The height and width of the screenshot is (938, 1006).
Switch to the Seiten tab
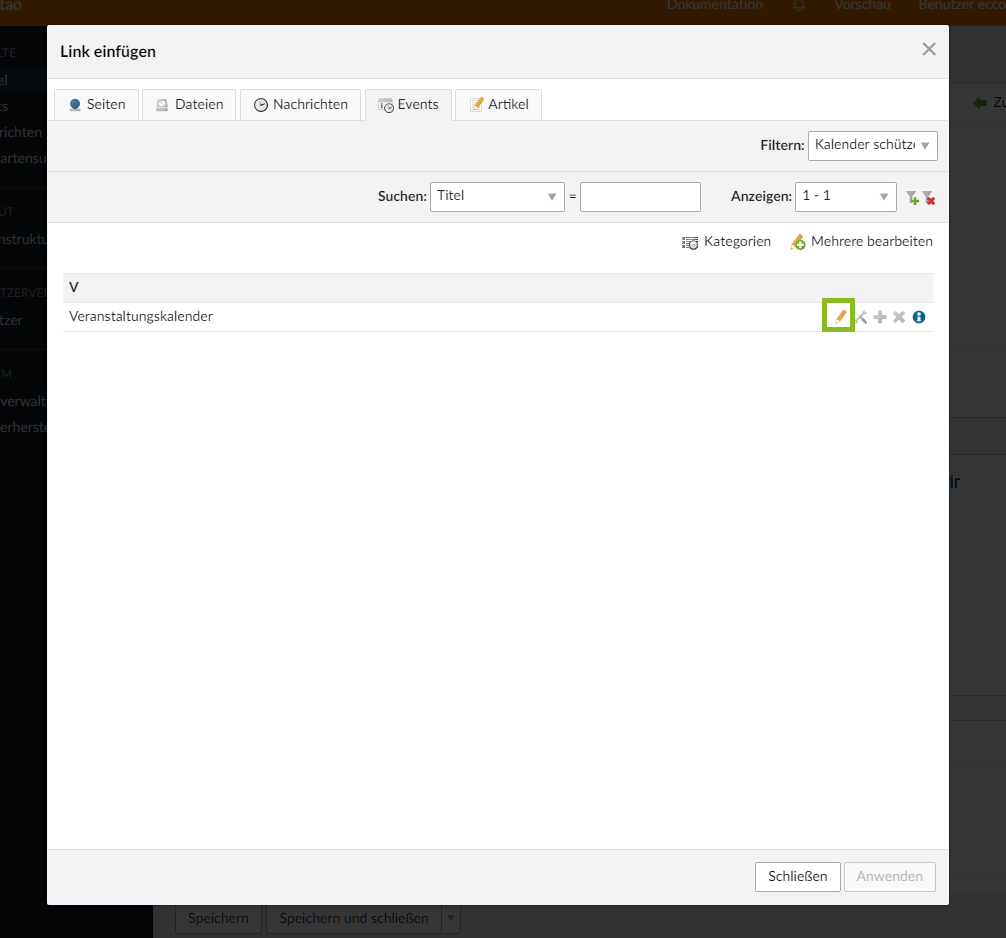pyautogui.click(x=96, y=105)
